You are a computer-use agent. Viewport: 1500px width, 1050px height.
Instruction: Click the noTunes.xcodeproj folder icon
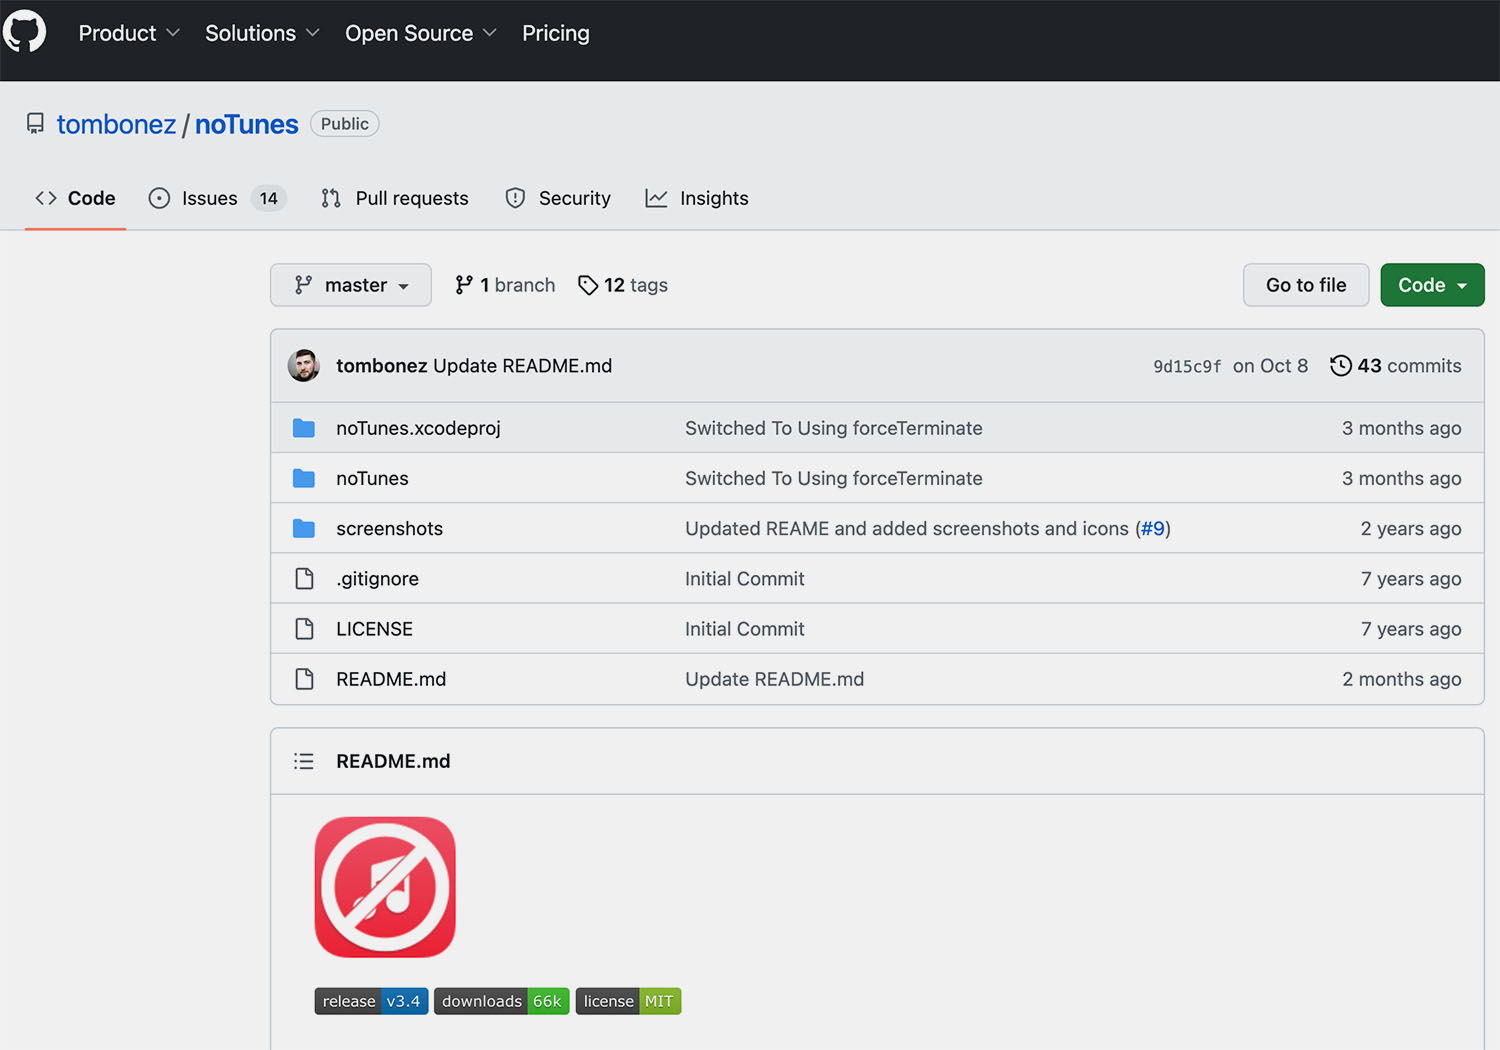click(x=304, y=429)
